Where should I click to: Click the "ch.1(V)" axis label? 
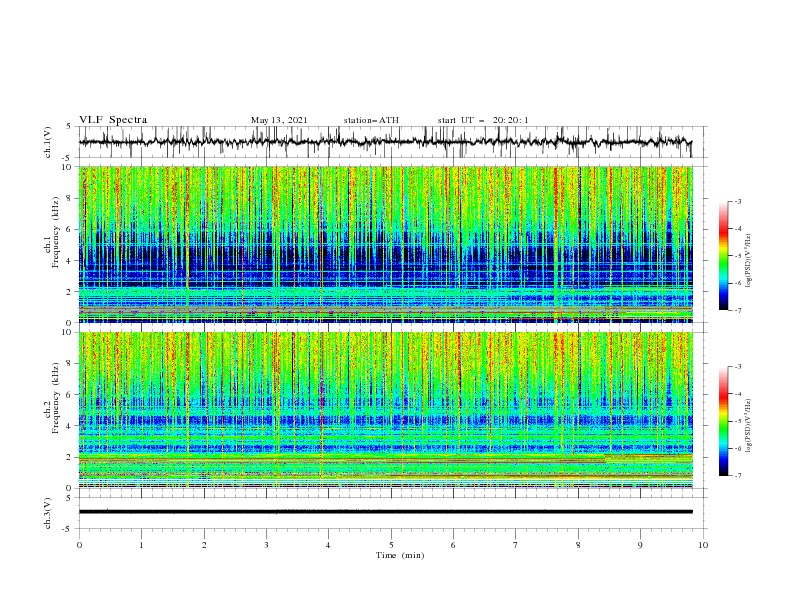48,142
